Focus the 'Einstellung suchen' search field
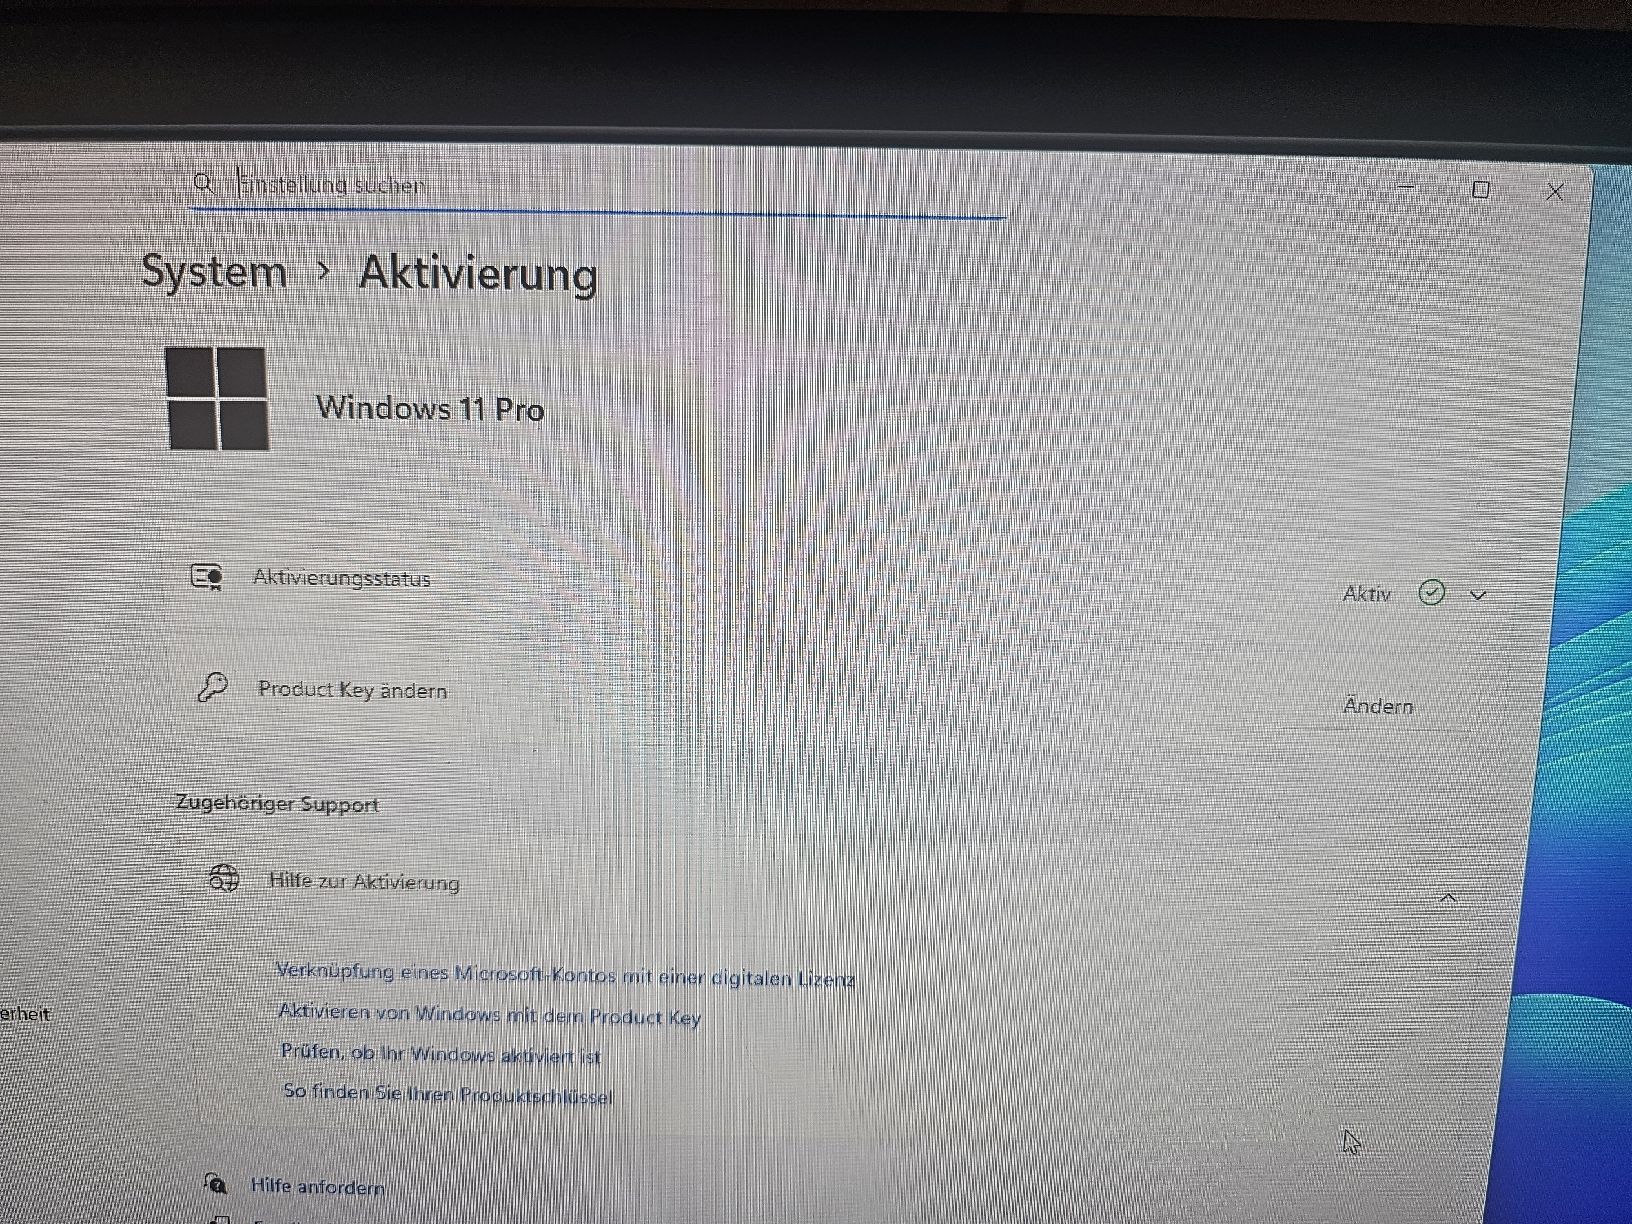 tap(598, 190)
